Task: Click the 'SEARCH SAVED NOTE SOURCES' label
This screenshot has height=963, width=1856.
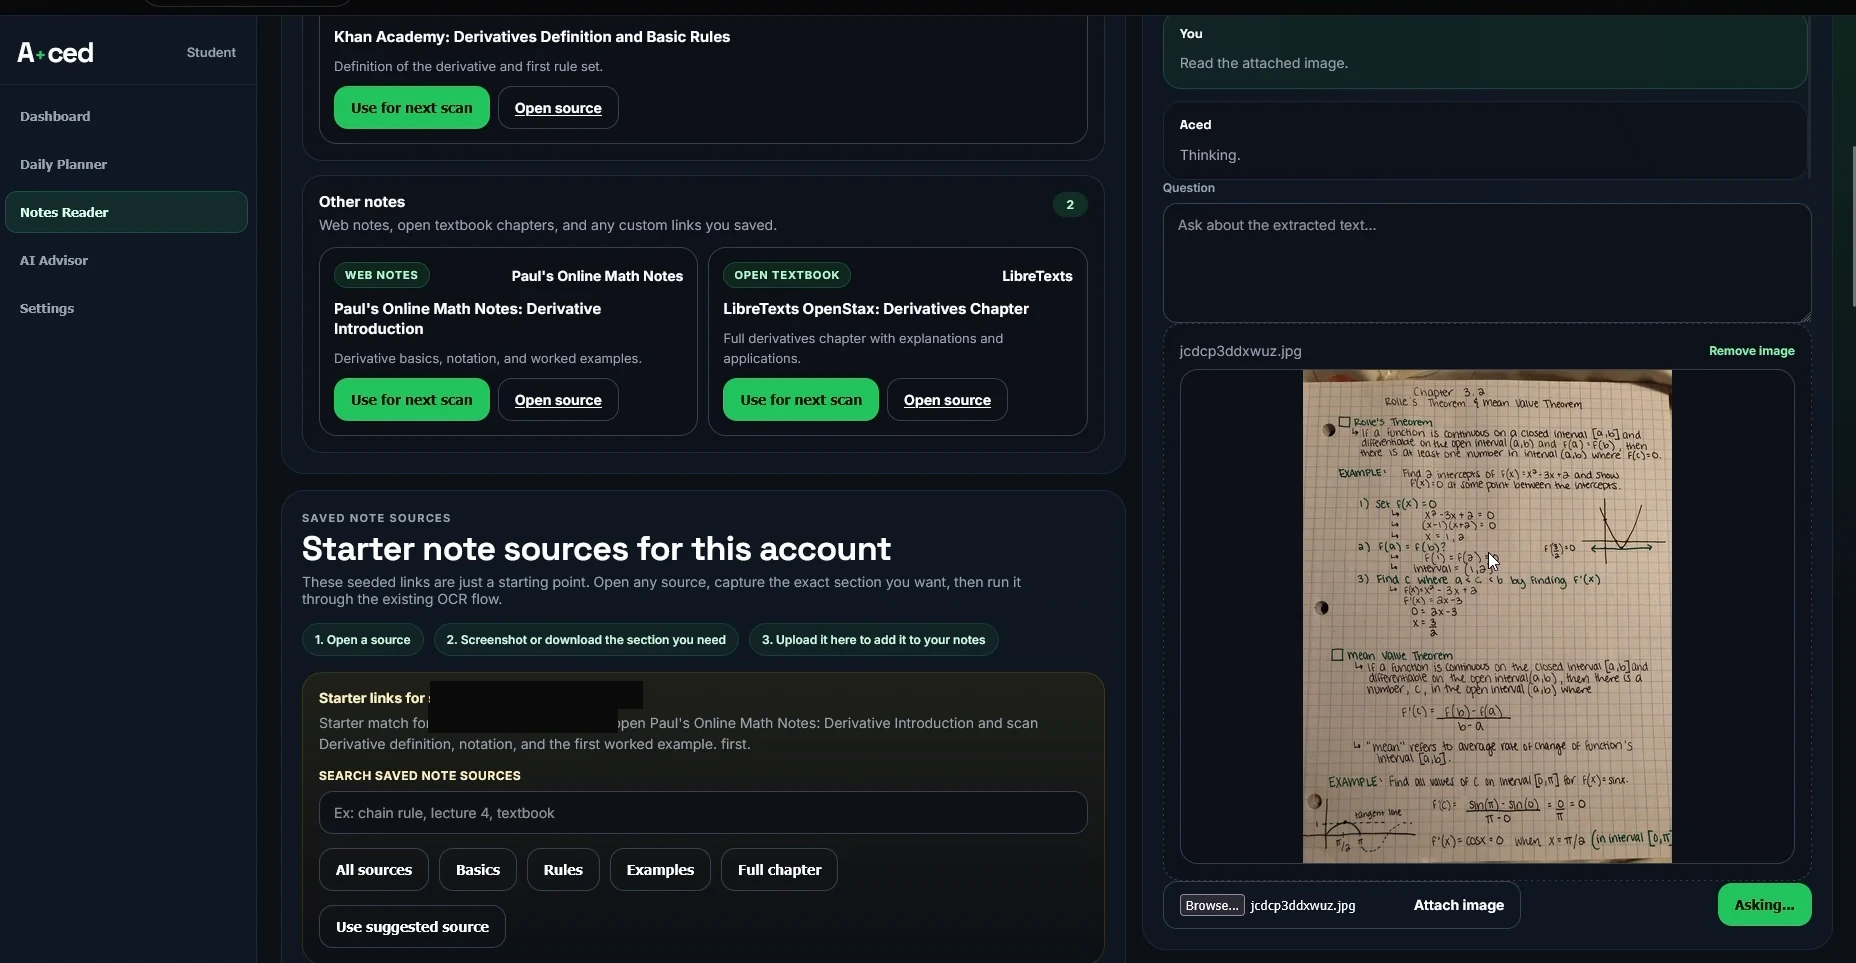Action: pos(420,776)
